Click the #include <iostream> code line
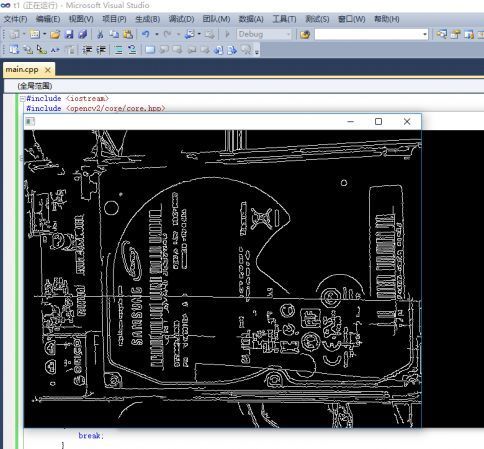Viewport: 484px width, 449px height. (x=67, y=99)
